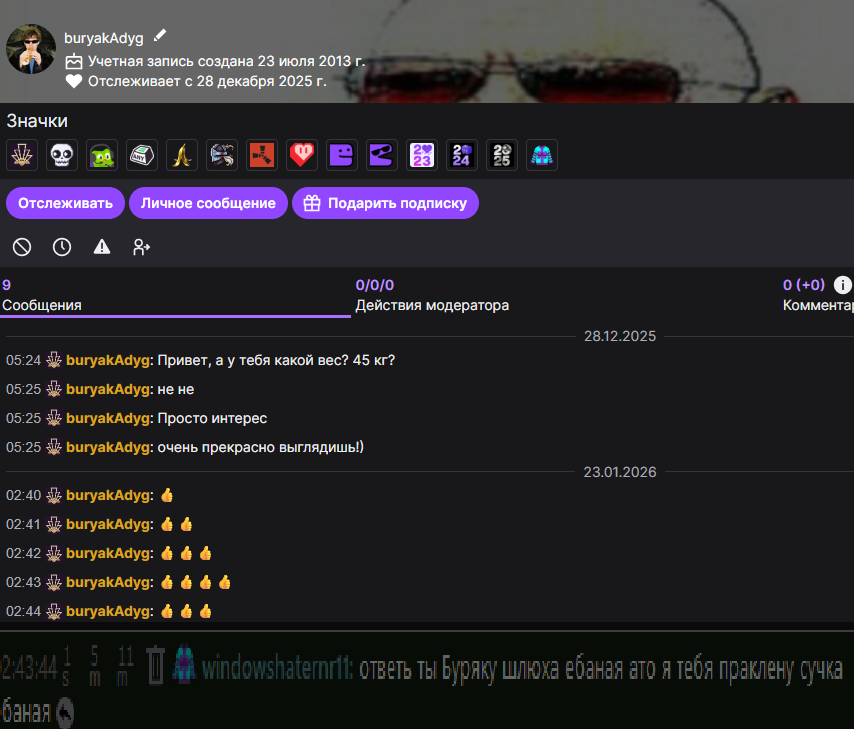Show the info tooltip next to comments count
This screenshot has width=854, height=729.
842,285
